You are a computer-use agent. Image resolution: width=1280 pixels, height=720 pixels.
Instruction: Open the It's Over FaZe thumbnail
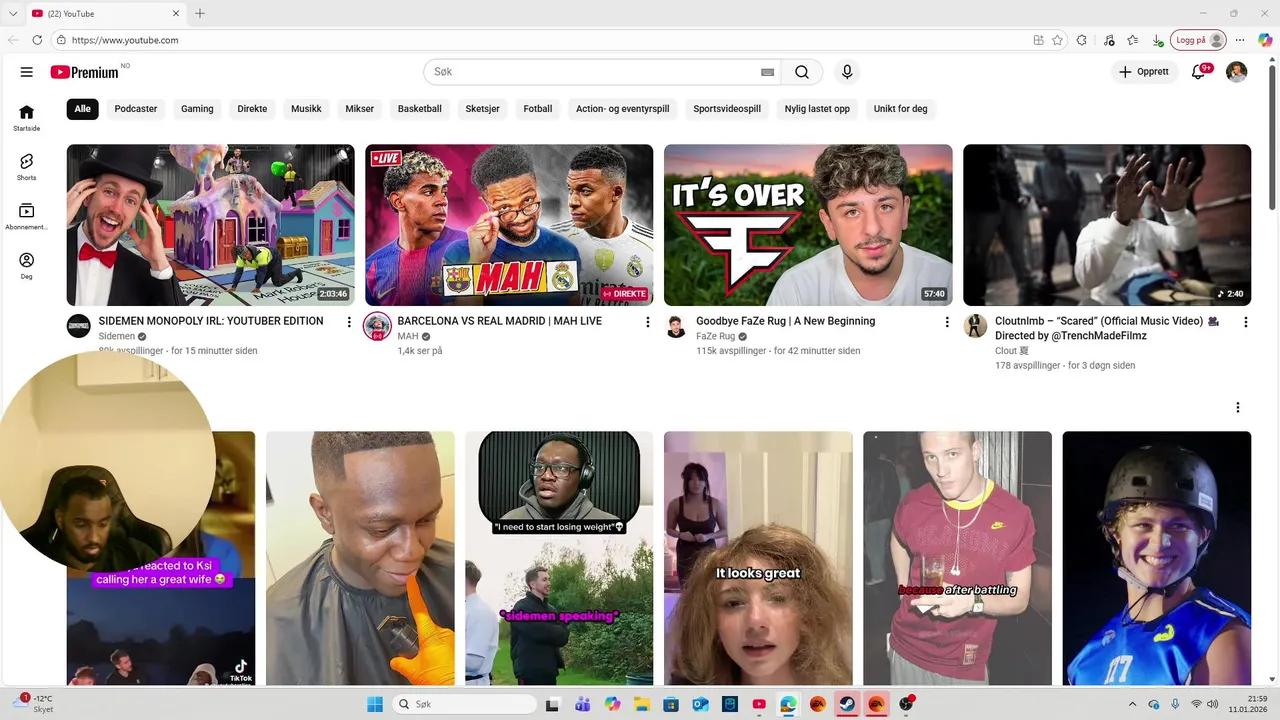pos(808,225)
